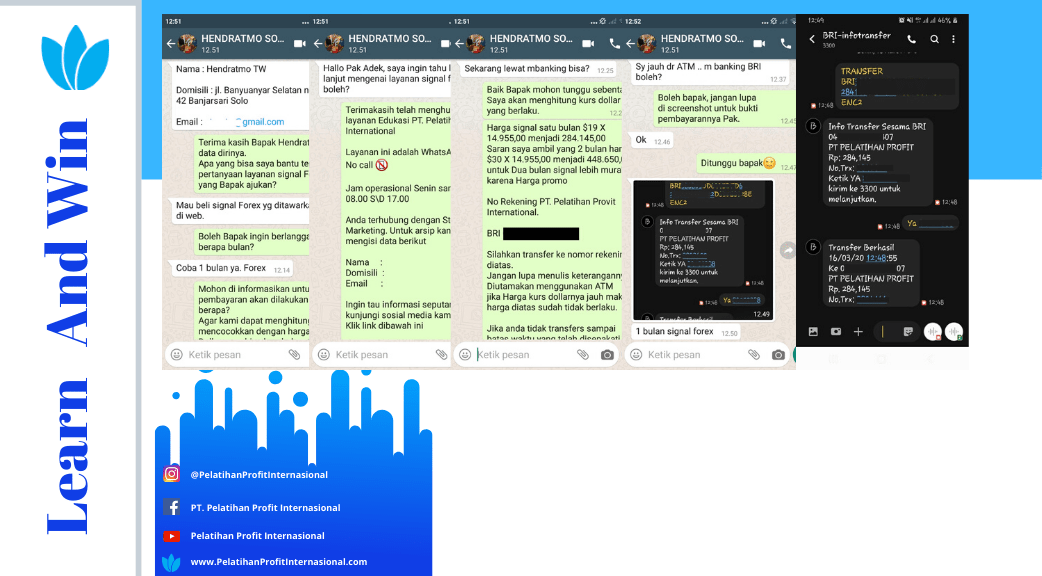Screen dimensions: 1042x576
Task: Call the BRI-infotransfer sender via phone icon
Action: [912, 39]
